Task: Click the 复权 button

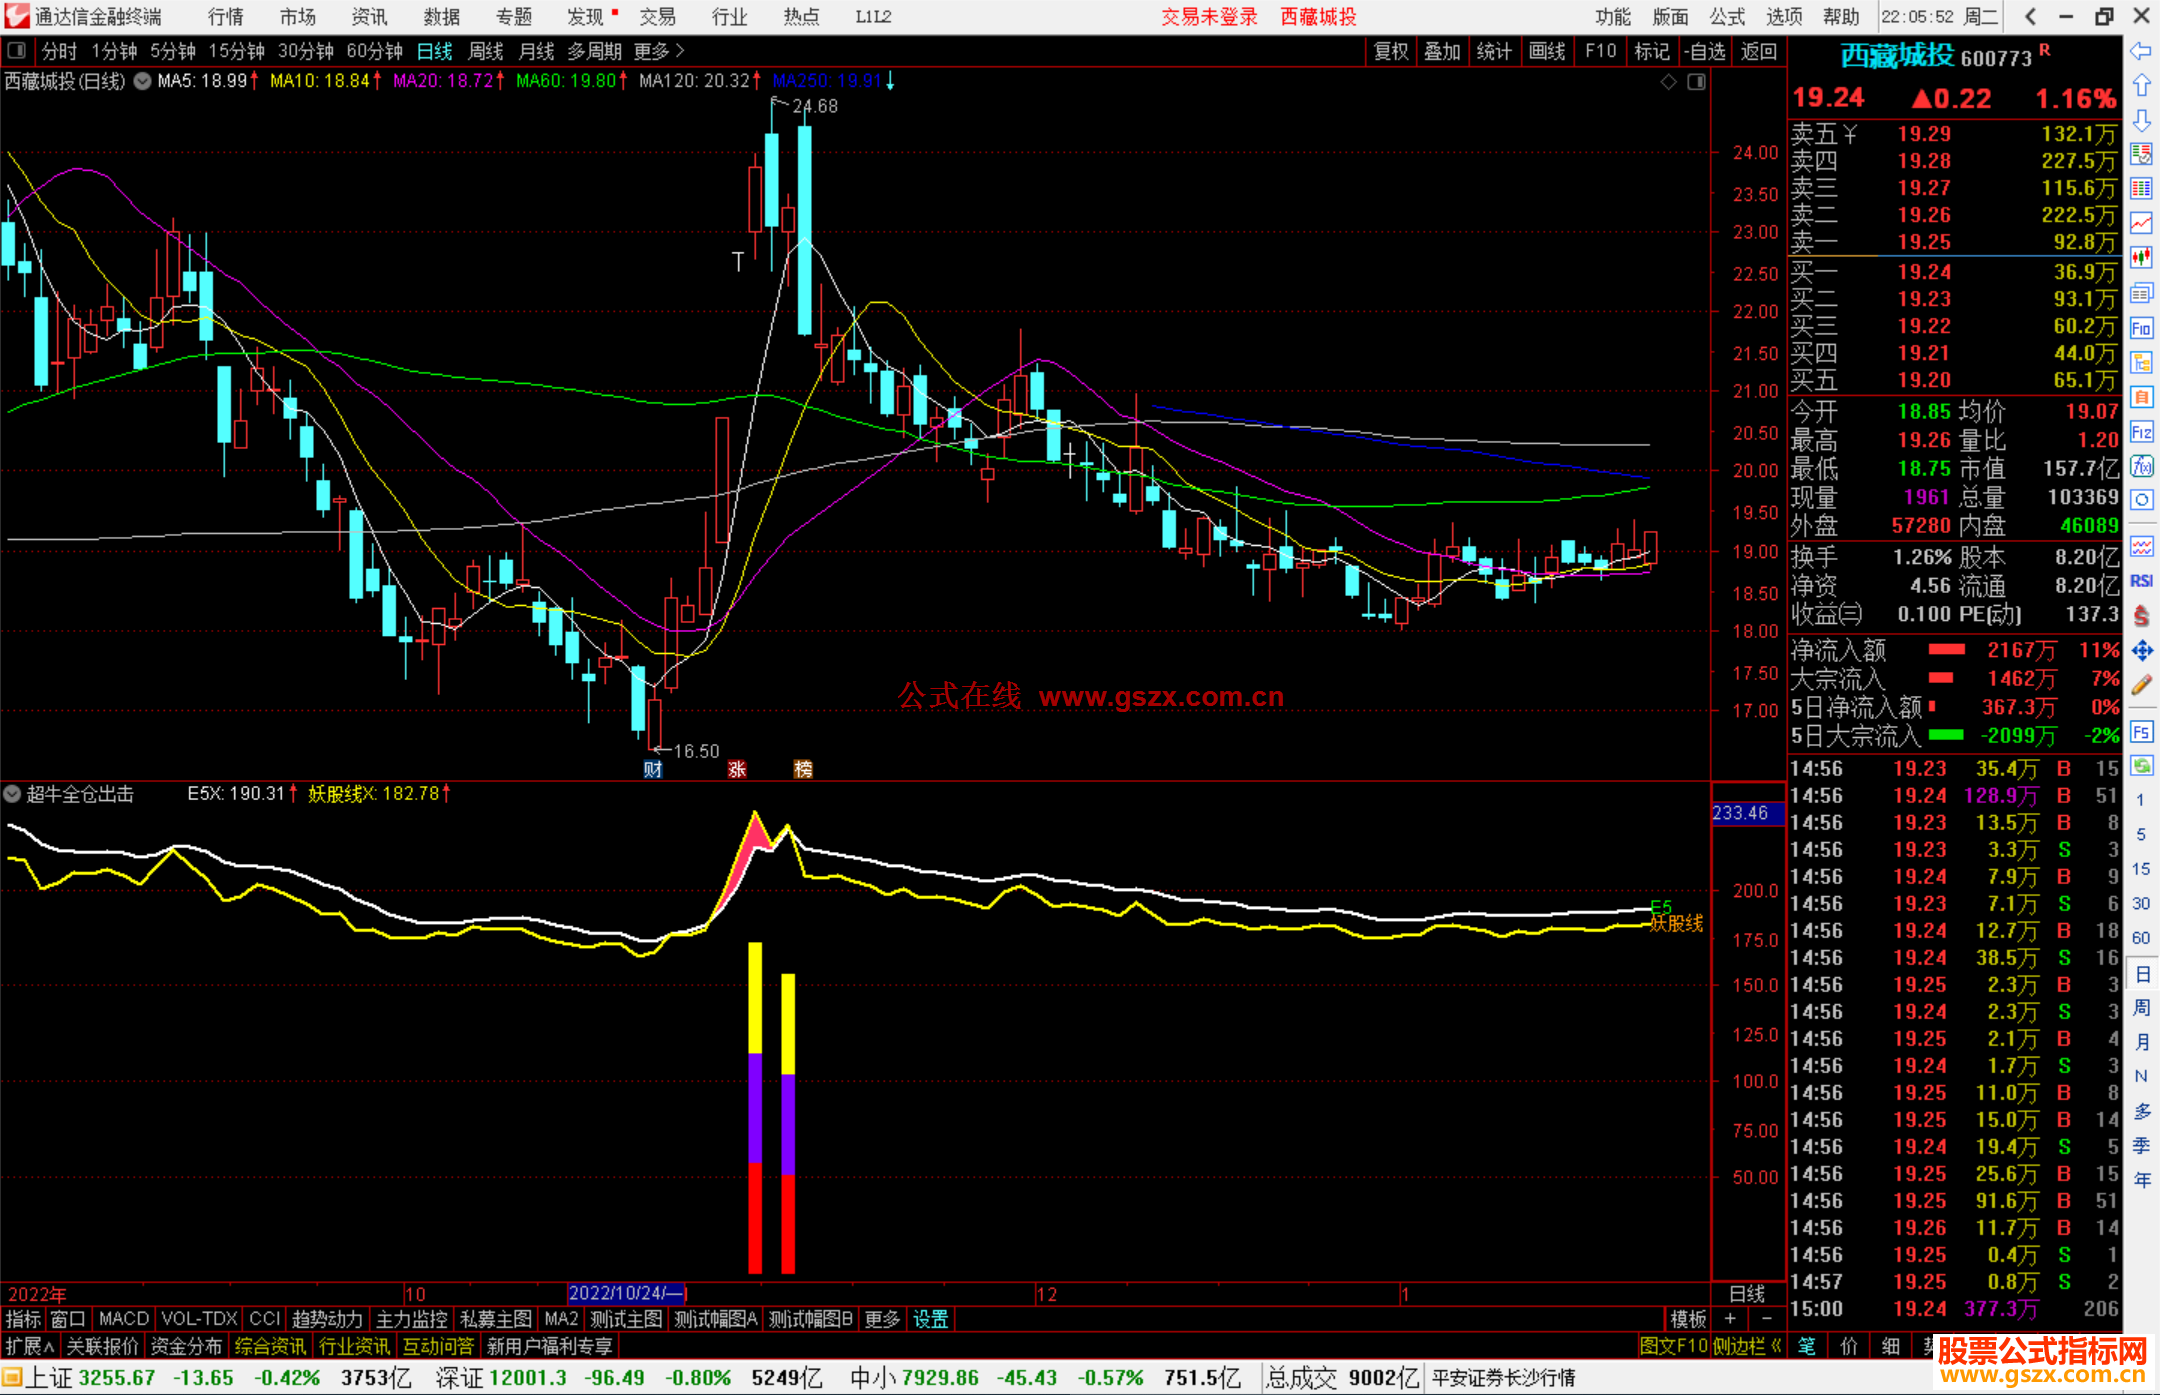Action: click(x=1391, y=51)
